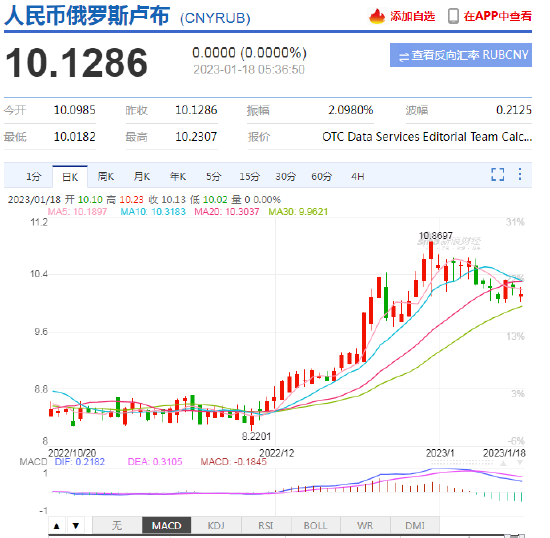Click the 2022/12 date axis label
This screenshot has height=538, width=550.
point(277,453)
